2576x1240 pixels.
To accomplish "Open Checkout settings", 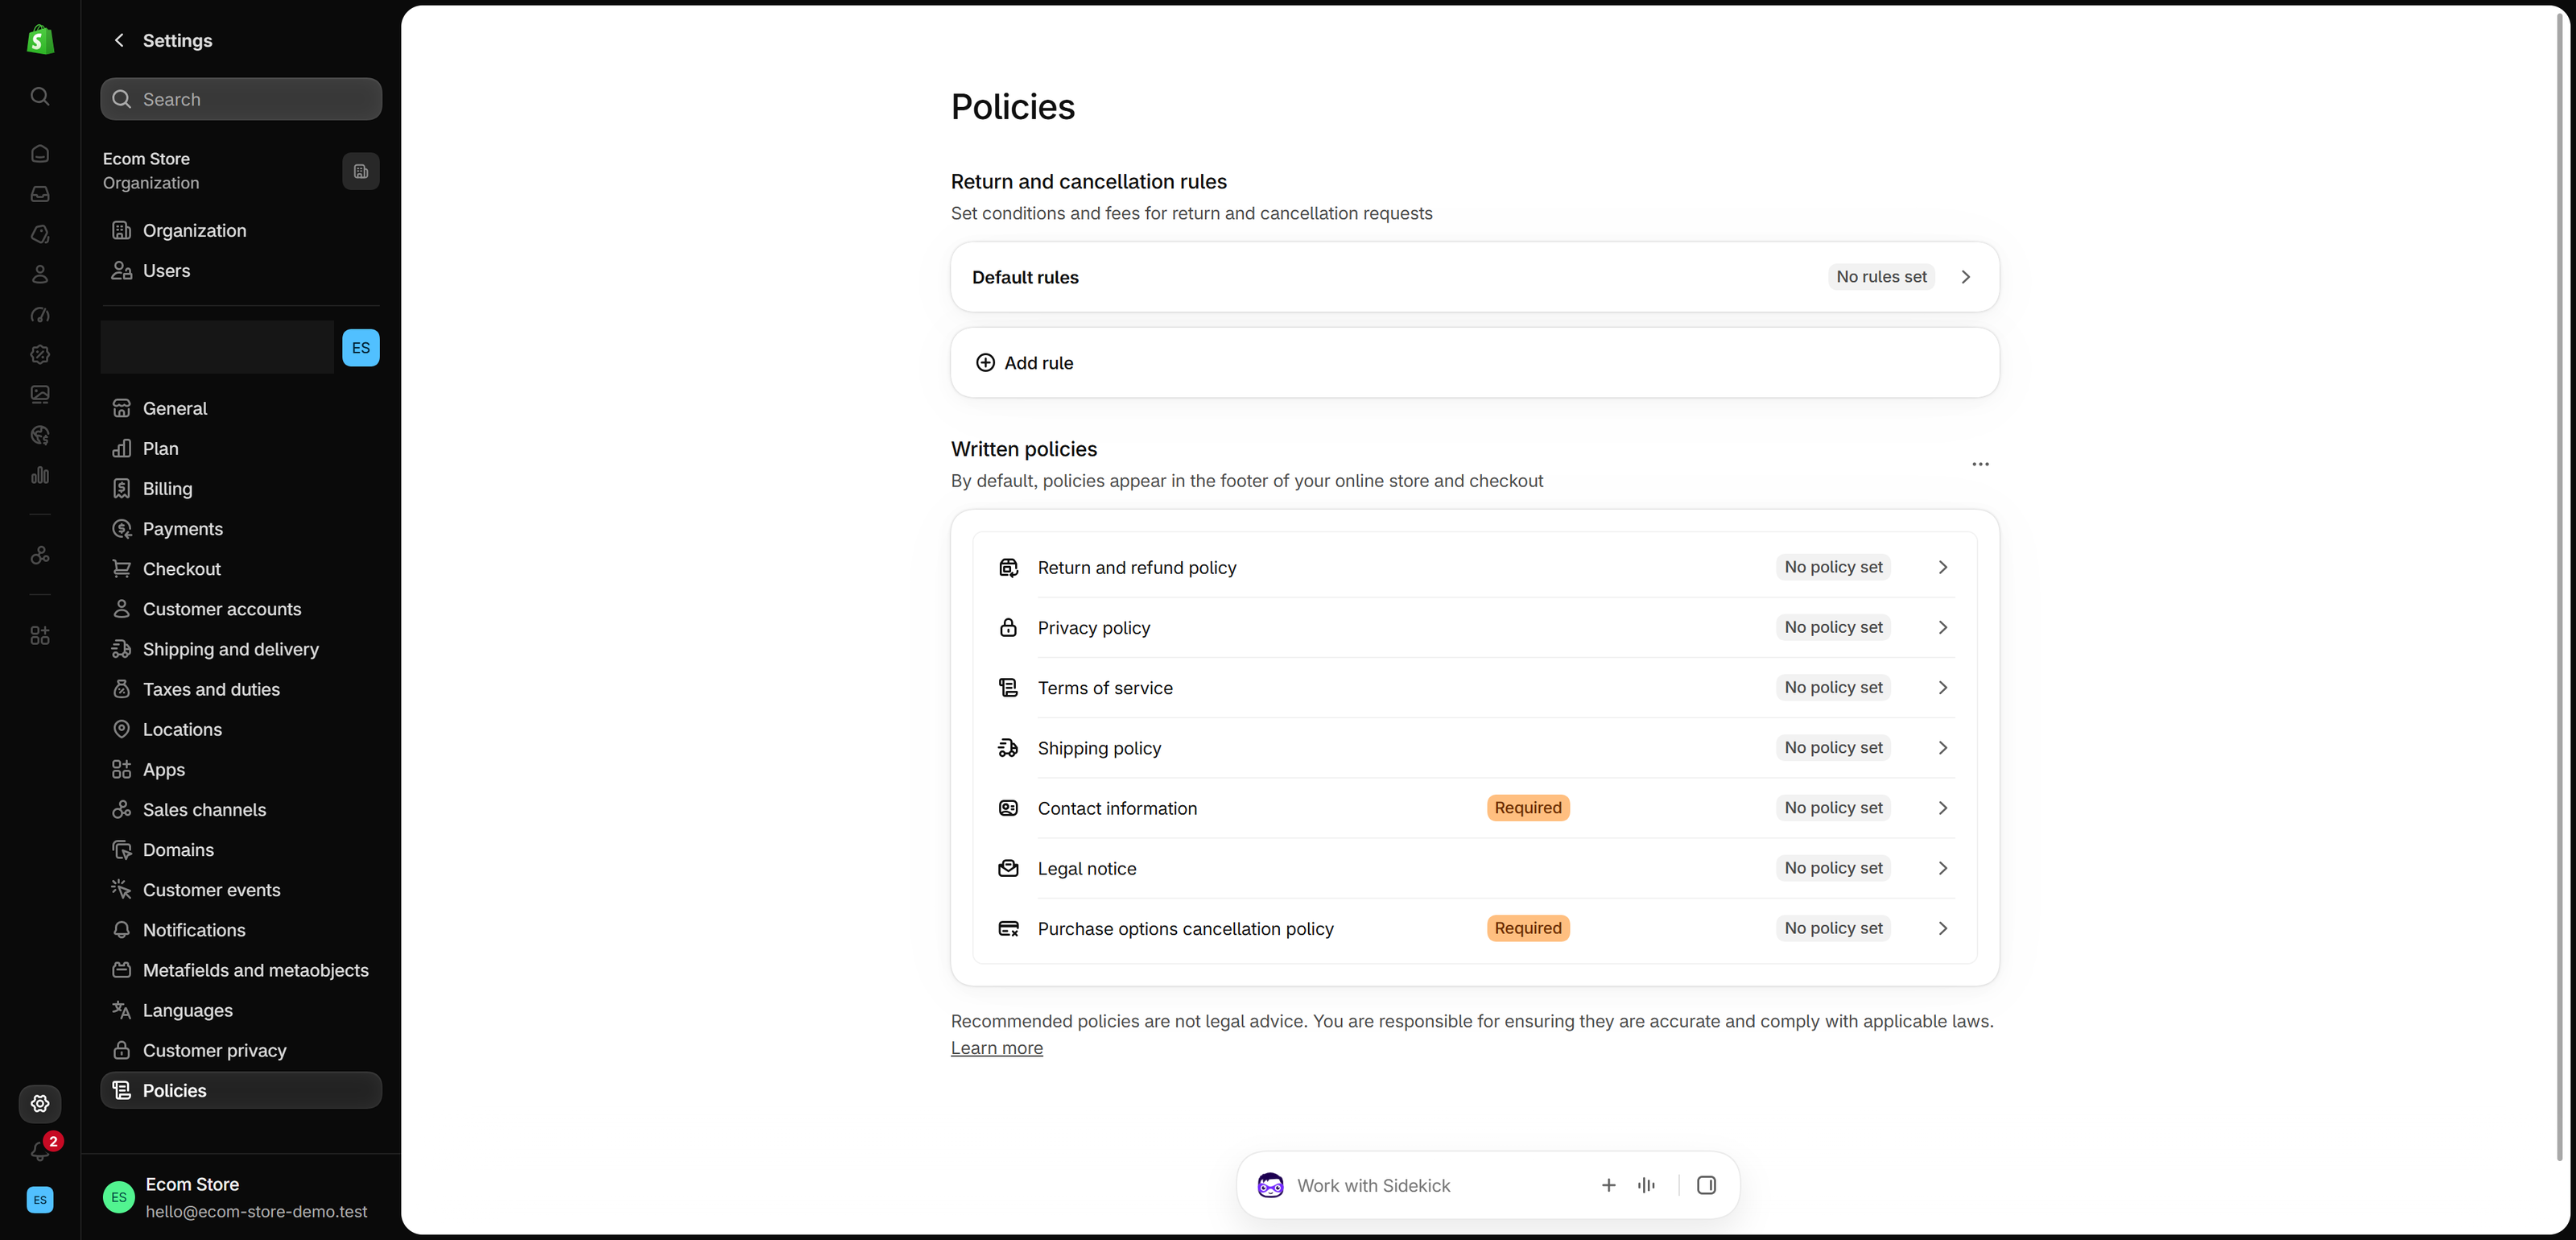I will (241, 569).
